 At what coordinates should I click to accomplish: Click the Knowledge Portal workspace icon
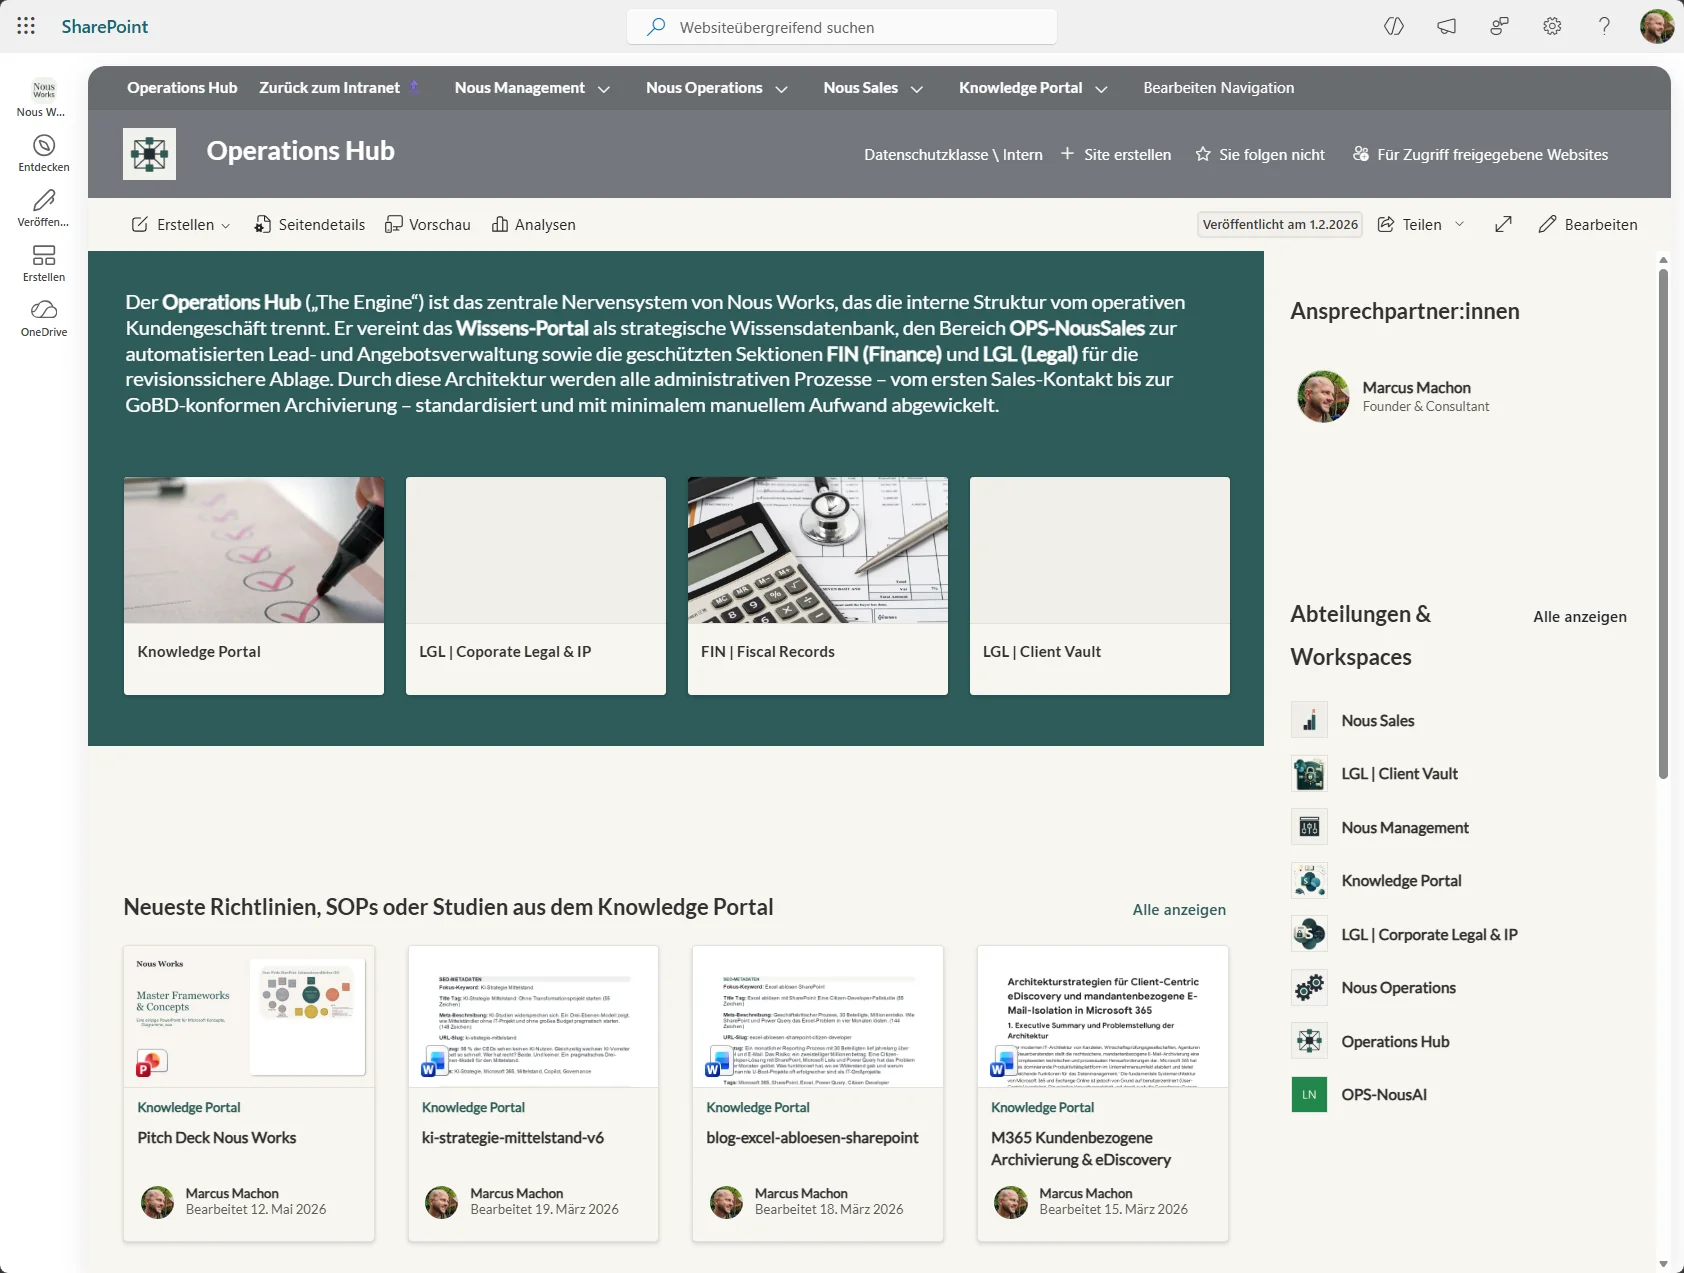click(x=1309, y=881)
